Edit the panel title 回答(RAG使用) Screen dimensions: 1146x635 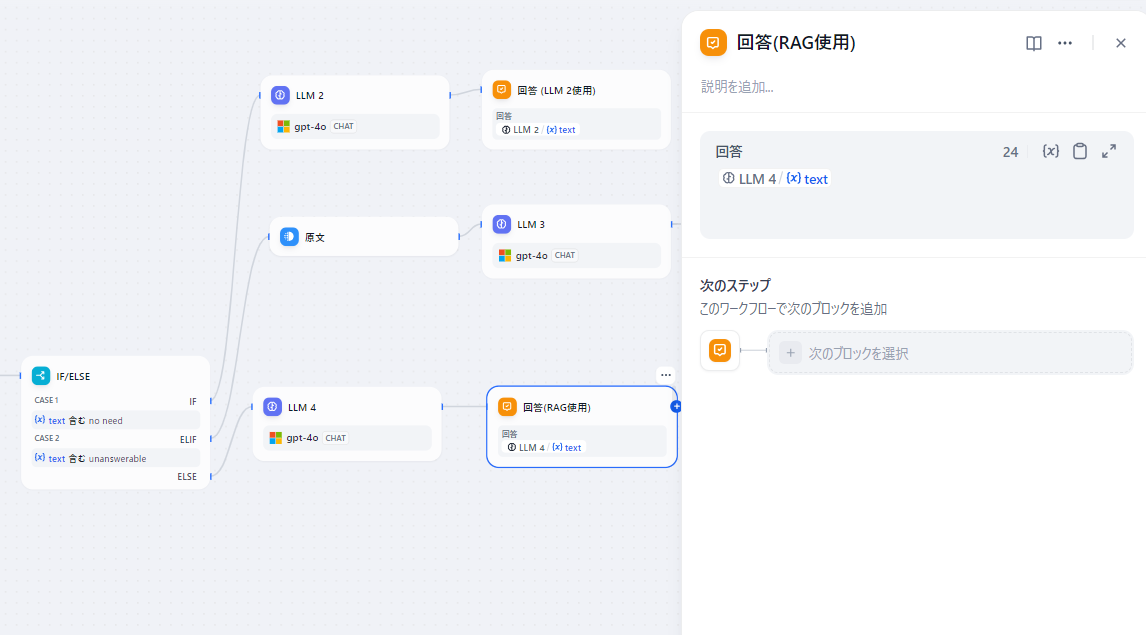(x=796, y=43)
